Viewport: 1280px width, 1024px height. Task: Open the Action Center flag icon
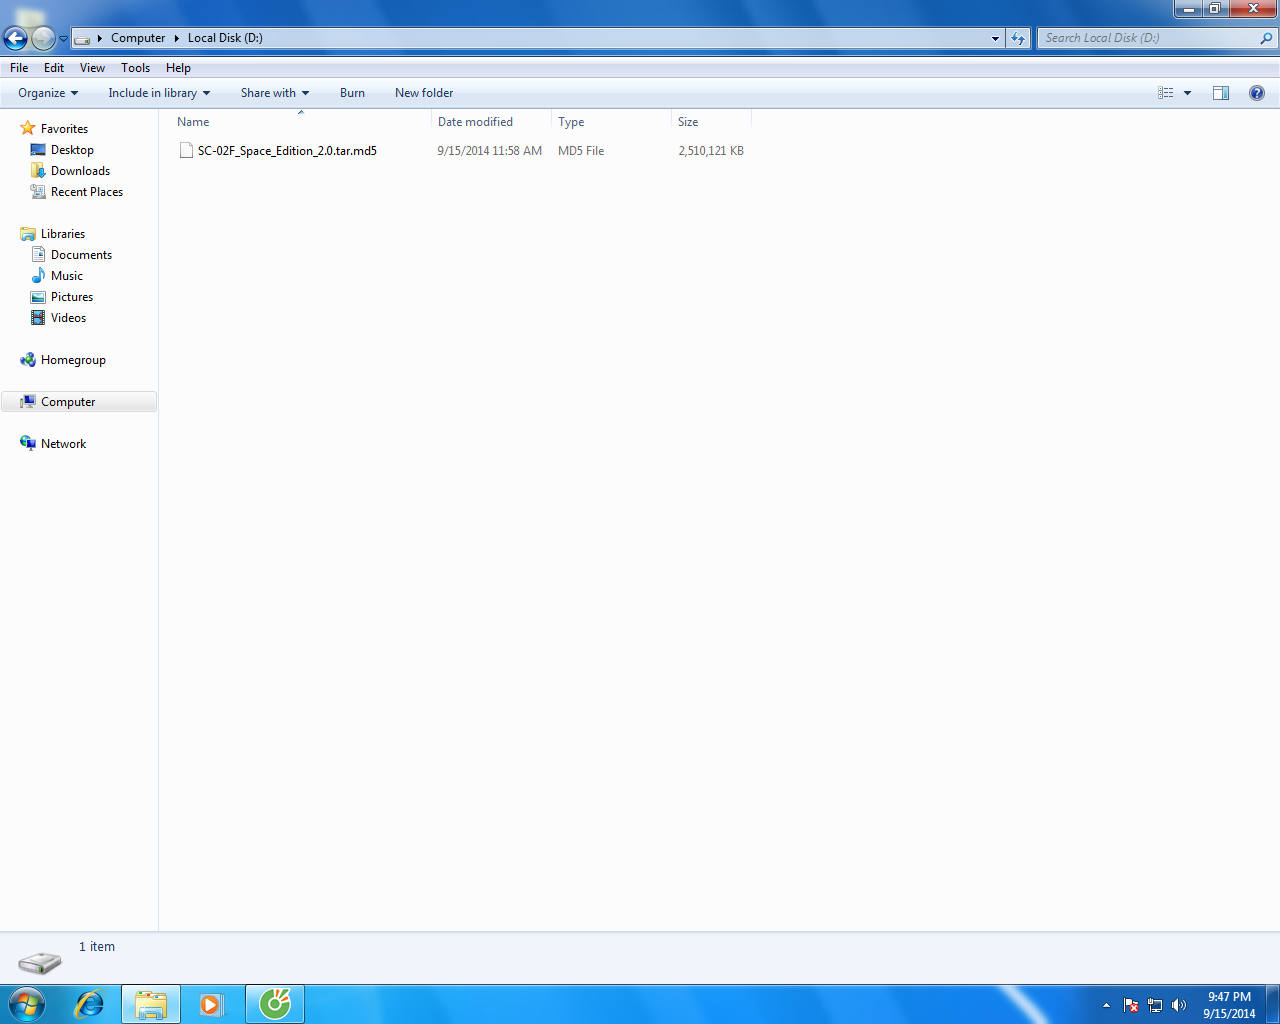pyautogui.click(x=1131, y=1005)
